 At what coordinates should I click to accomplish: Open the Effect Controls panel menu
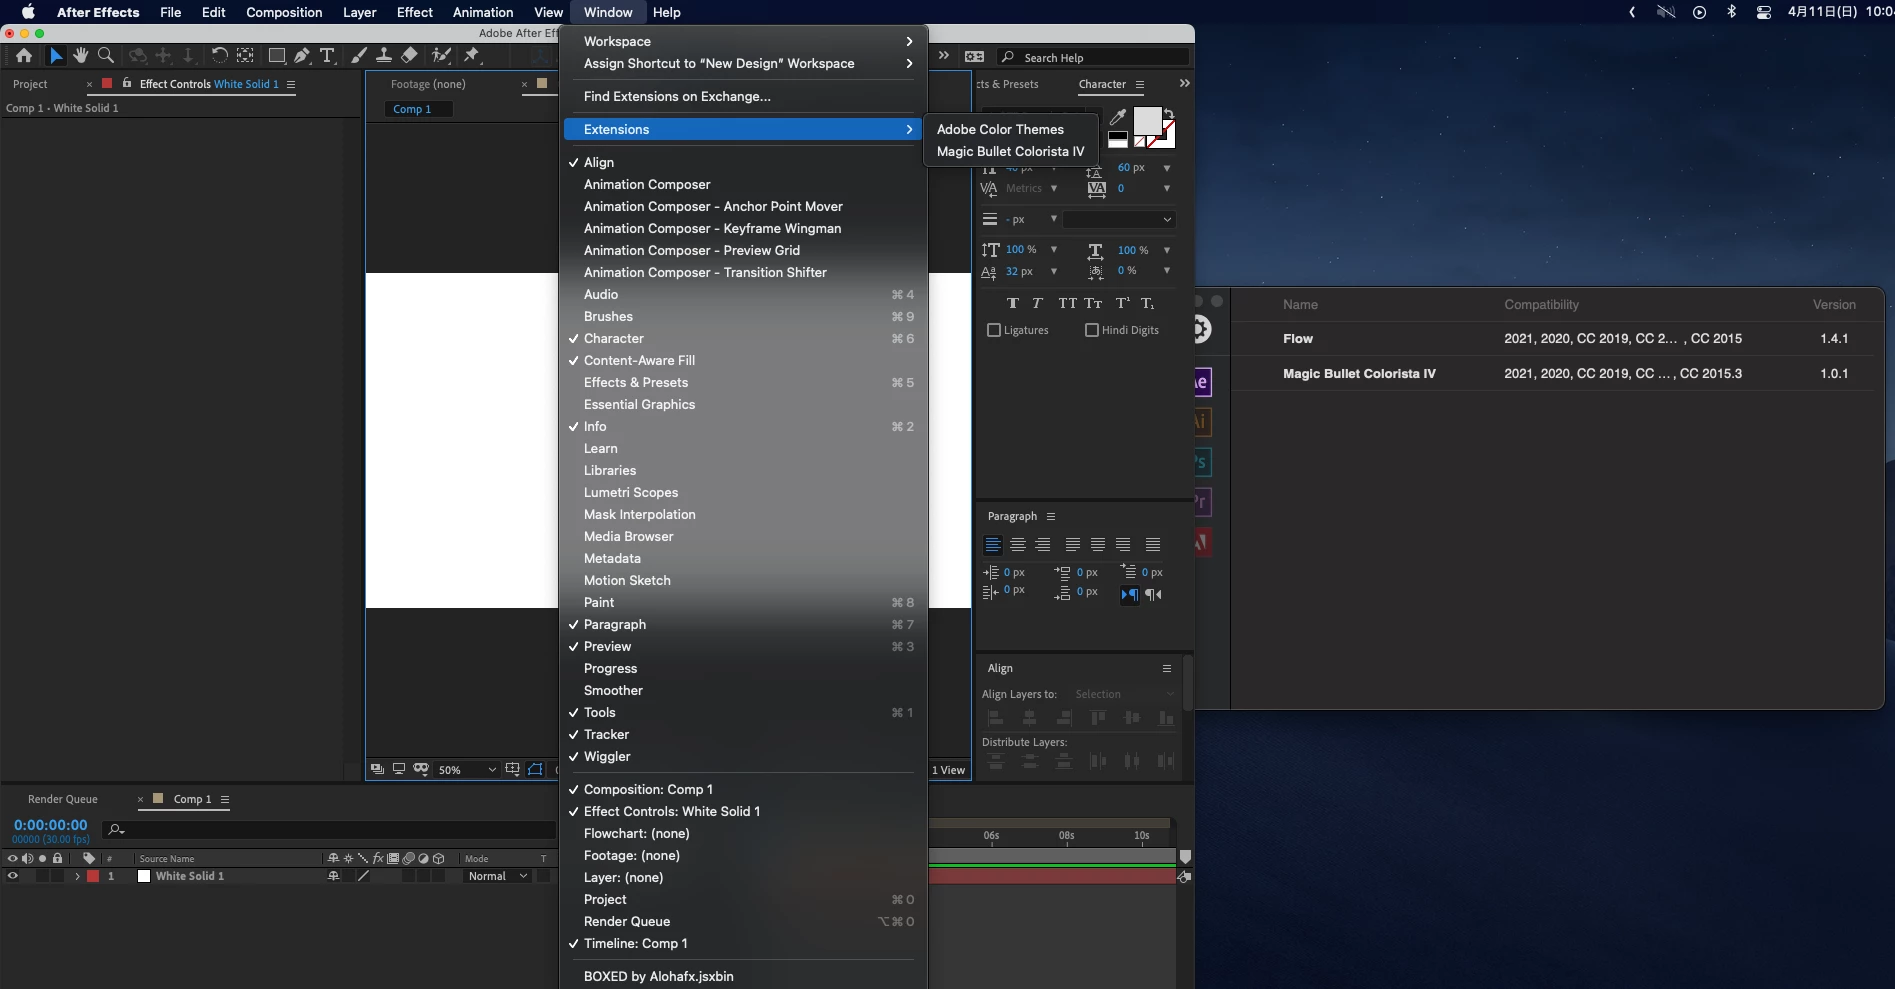291,84
